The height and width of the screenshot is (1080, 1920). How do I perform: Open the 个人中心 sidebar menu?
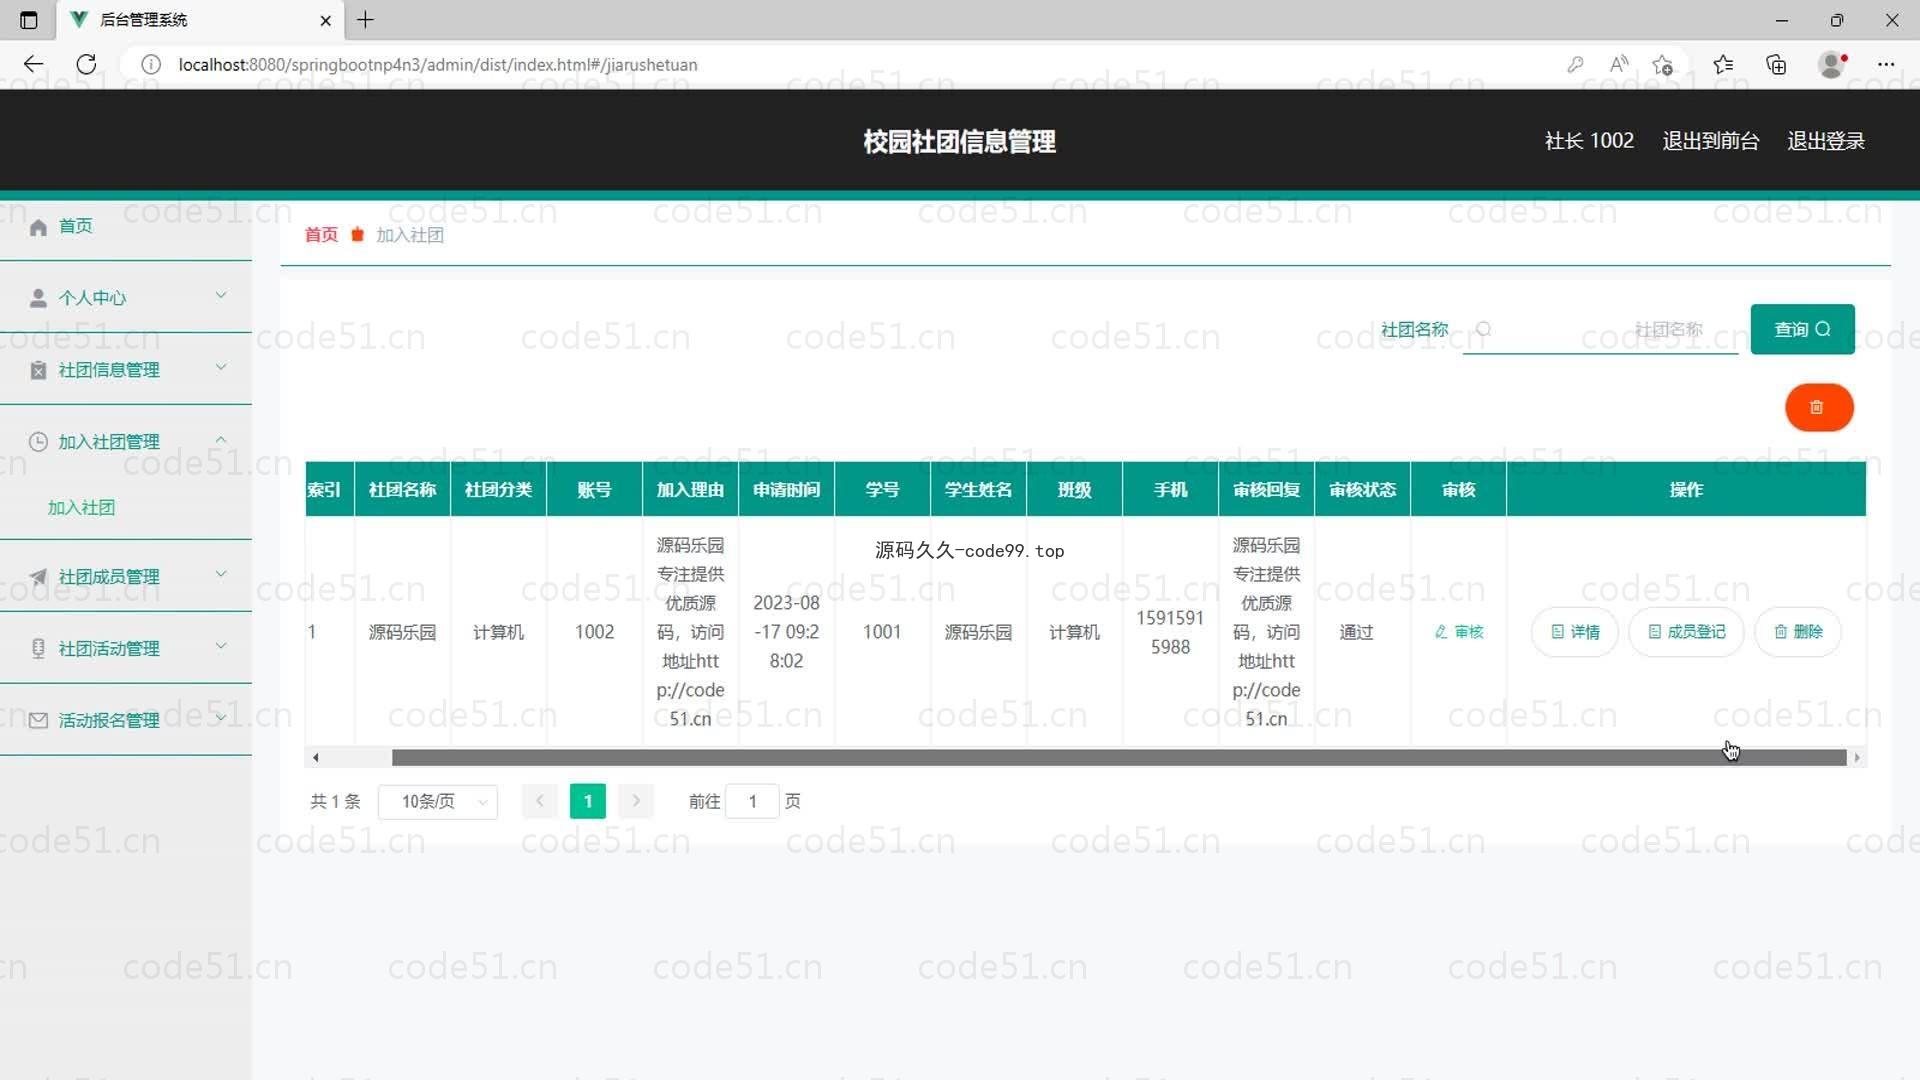(126, 298)
